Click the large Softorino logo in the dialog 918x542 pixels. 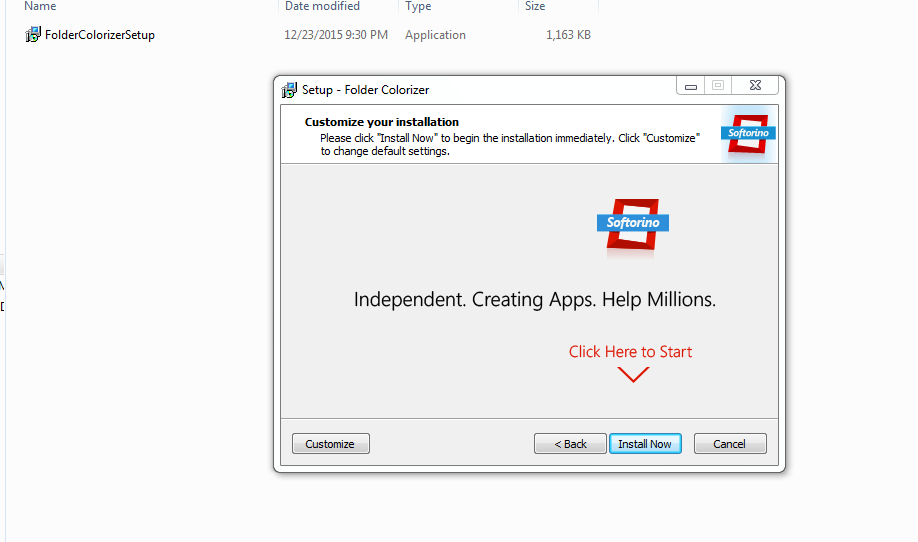click(633, 224)
